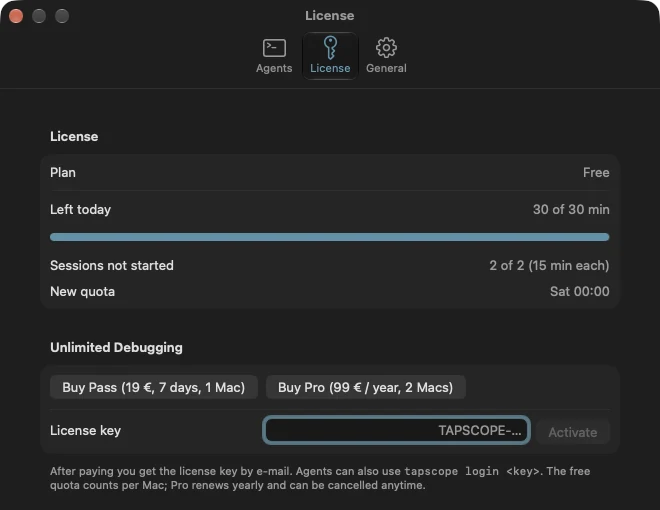Screen dimensions: 660x510
Task: Click the 'Free' plan value
Action: pos(596,173)
